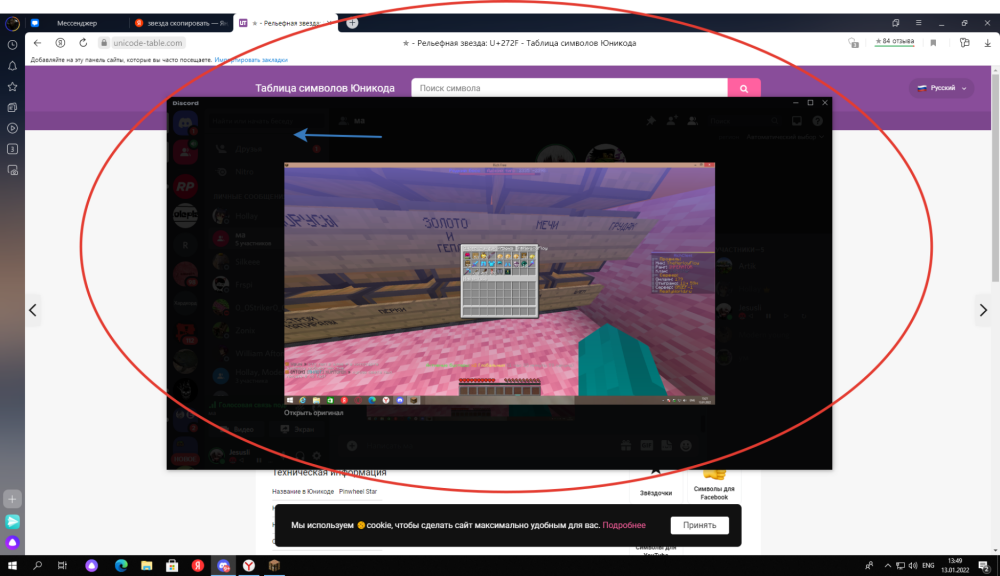The image size is (1000, 576).
Task: Open the '84 отзыва' site reviews
Action: [894, 41]
